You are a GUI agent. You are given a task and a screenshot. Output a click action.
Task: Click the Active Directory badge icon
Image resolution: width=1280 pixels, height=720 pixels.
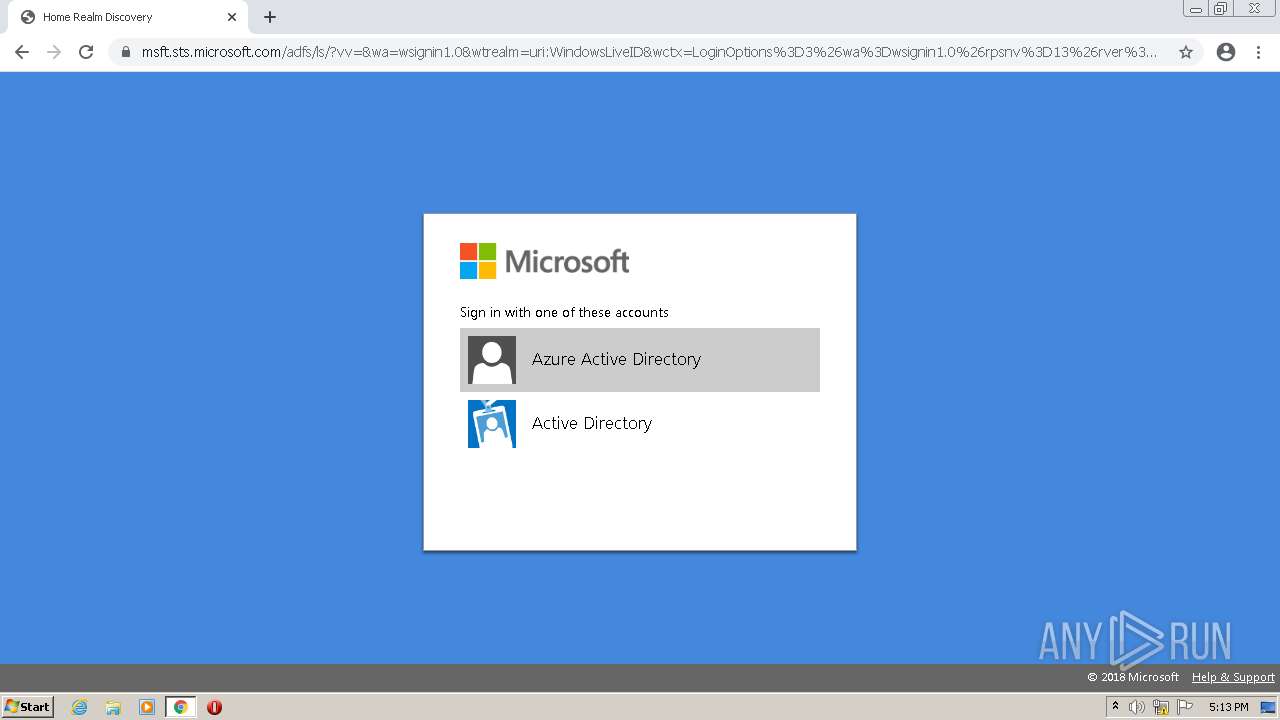click(x=492, y=424)
